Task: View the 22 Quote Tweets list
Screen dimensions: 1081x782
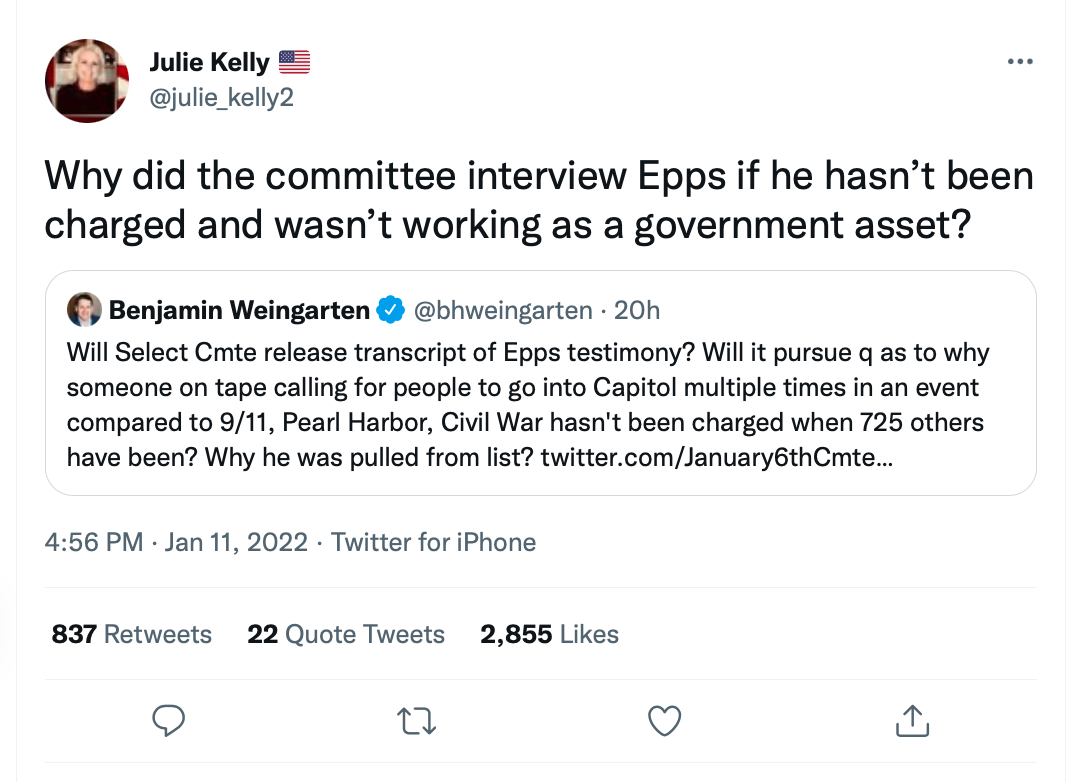Action: [x=346, y=634]
